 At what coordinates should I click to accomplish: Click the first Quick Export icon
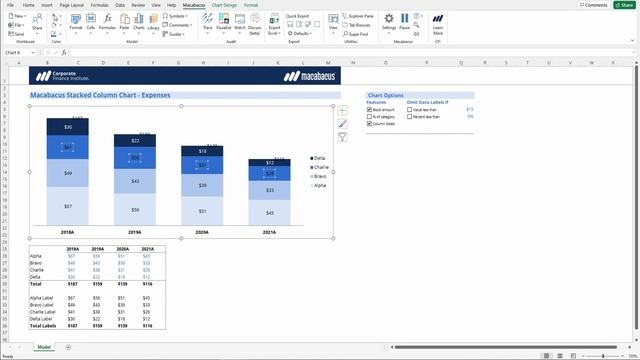290,24
